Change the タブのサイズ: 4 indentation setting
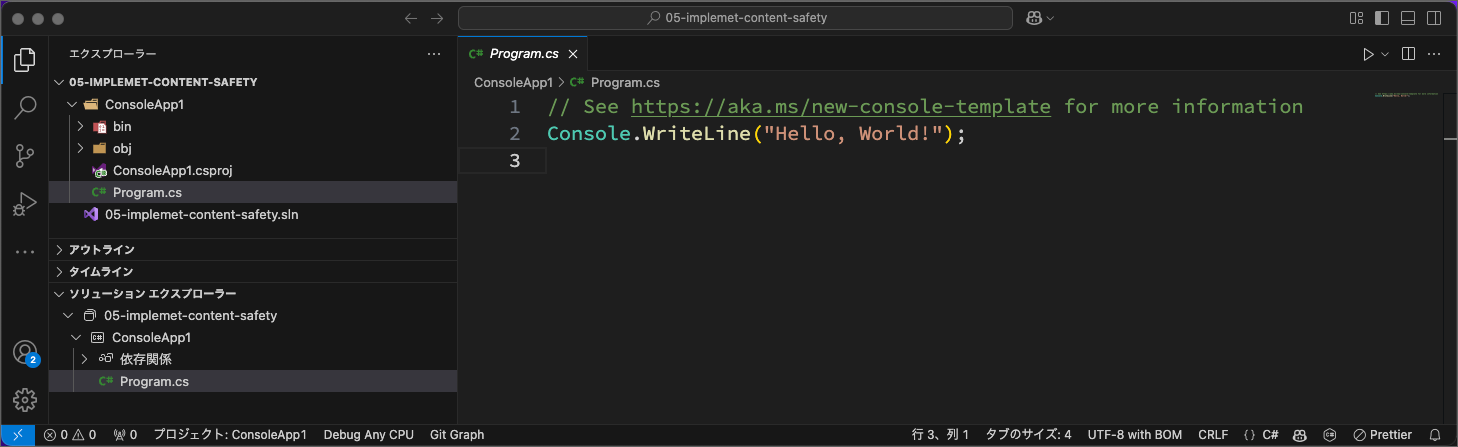This screenshot has width=1458, height=447. coord(1028,435)
